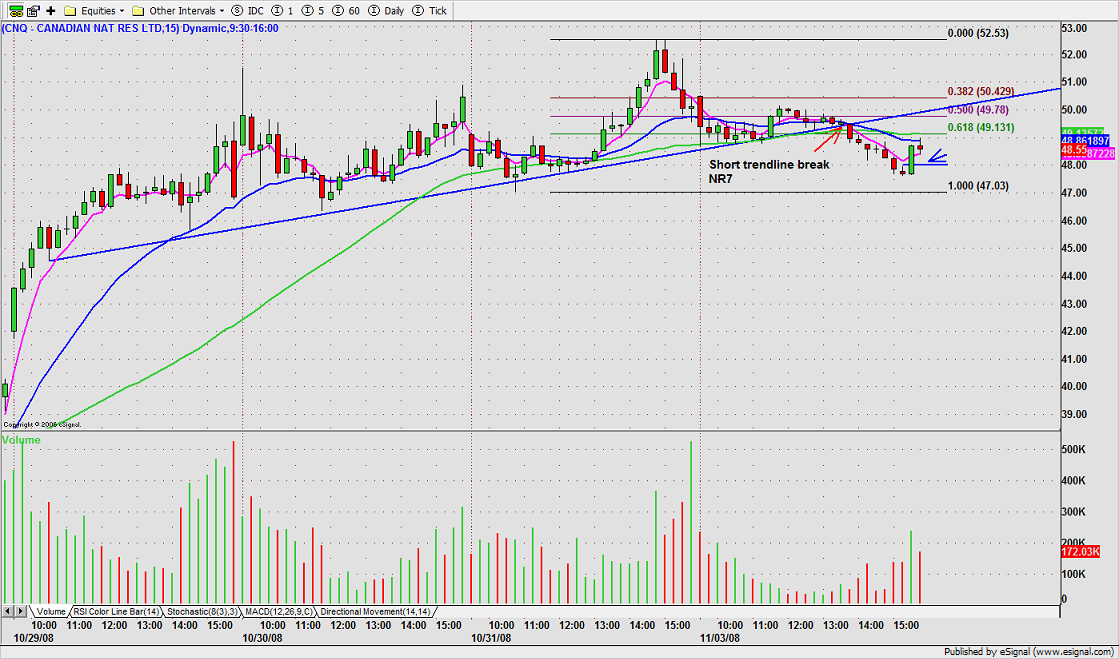Click the Published by eSignal footer text

click(x=1030, y=652)
